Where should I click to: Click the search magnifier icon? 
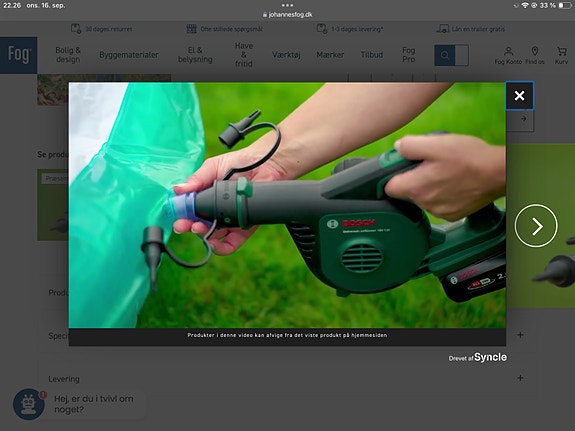coord(445,55)
